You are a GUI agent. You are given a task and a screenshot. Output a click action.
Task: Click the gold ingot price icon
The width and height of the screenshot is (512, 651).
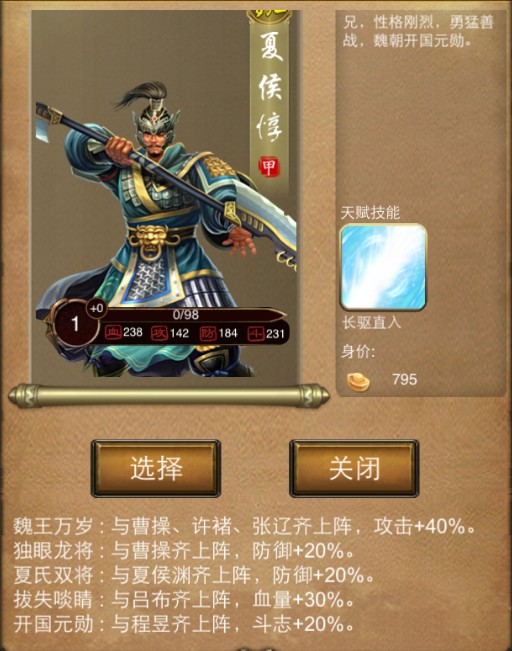[358, 381]
